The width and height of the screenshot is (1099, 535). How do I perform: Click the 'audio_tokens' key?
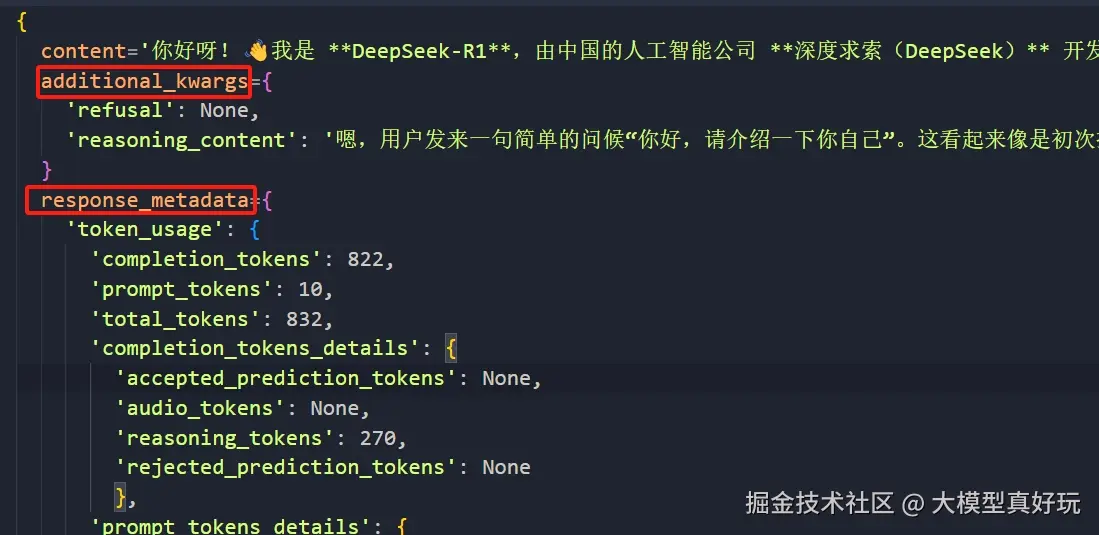pyautogui.click(x=200, y=408)
